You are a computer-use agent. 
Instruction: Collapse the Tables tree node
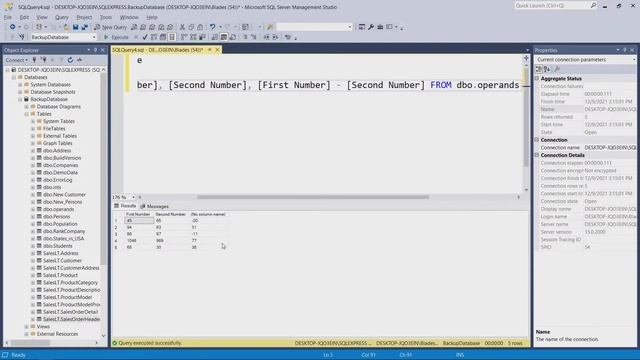pos(27,114)
